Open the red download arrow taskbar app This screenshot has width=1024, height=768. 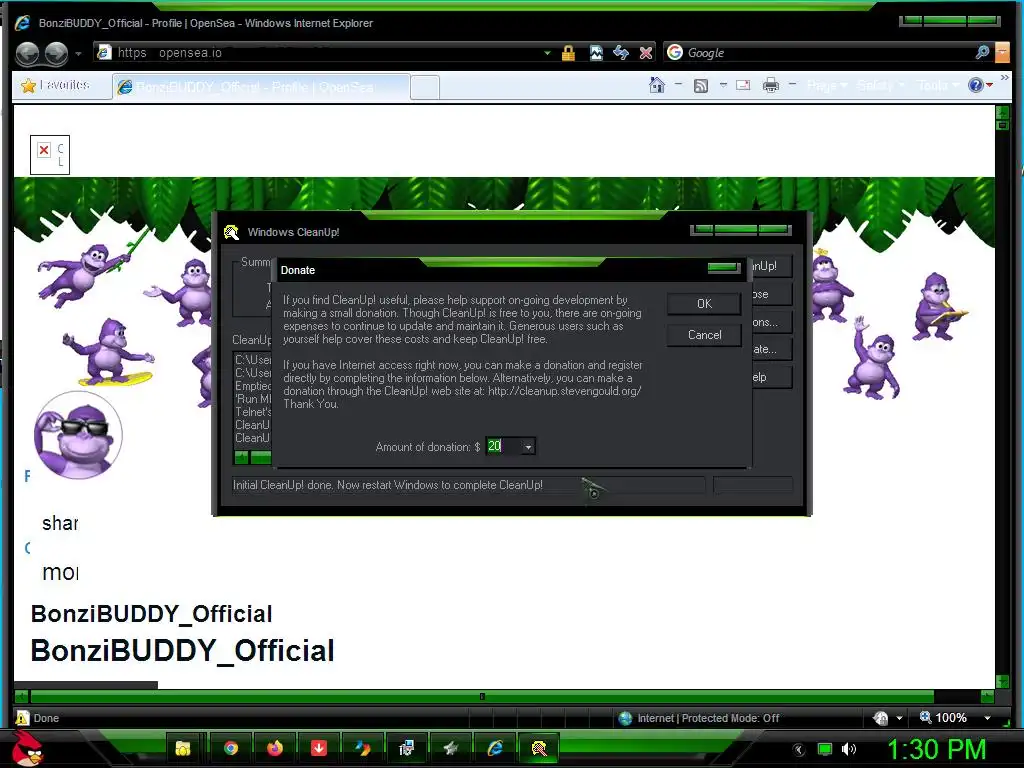coord(318,748)
